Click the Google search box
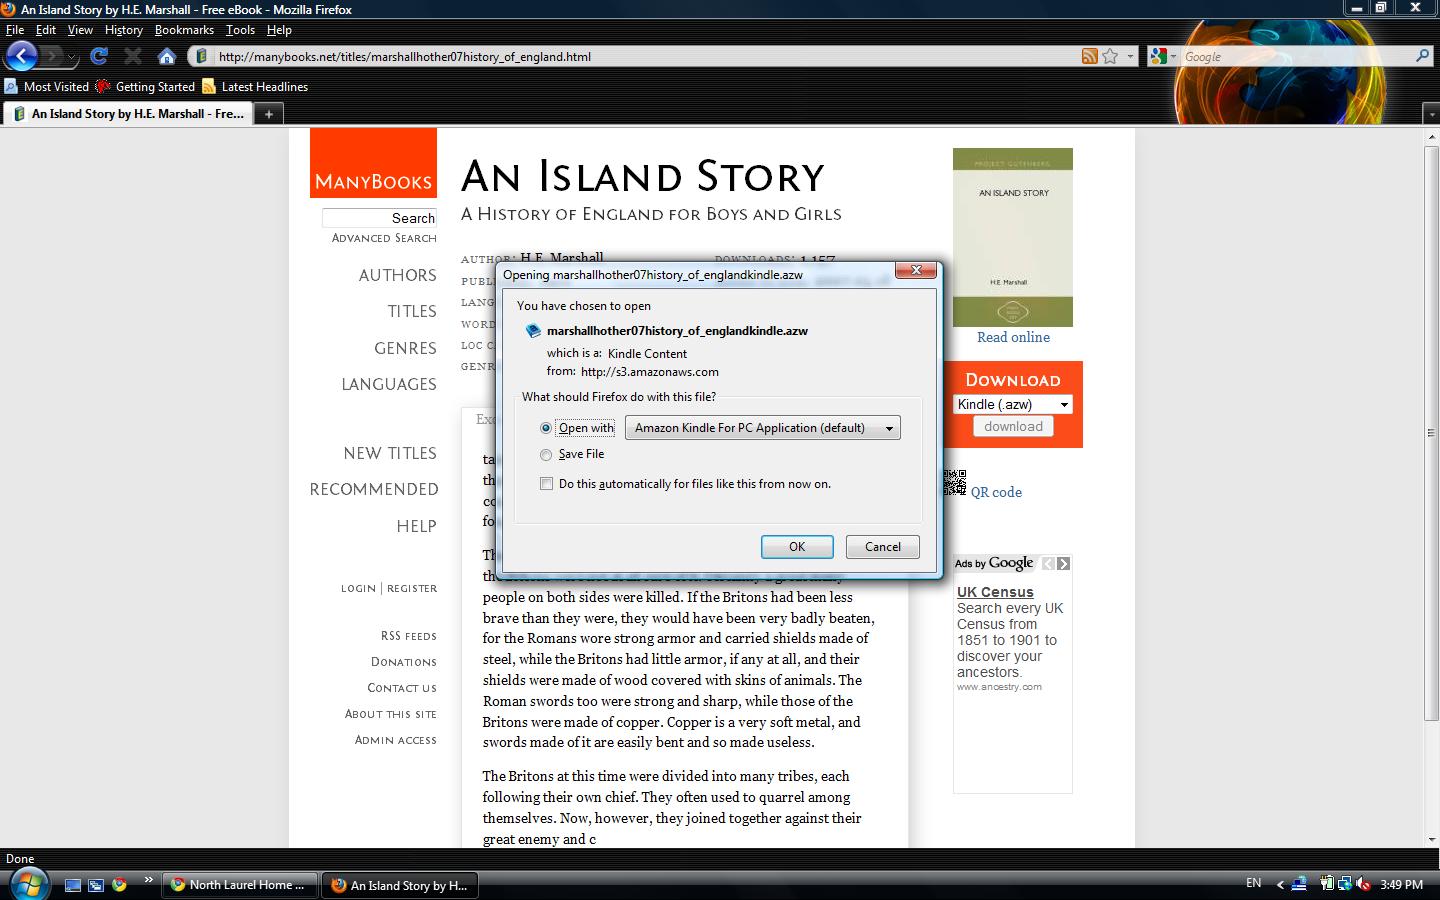The height and width of the screenshot is (900, 1440). coord(1297,57)
